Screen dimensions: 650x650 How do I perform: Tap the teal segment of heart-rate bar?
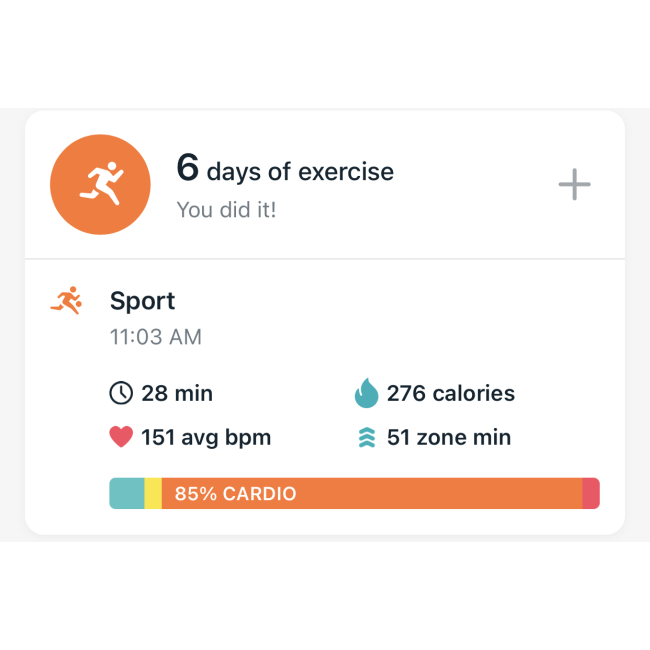pos(127,493)
